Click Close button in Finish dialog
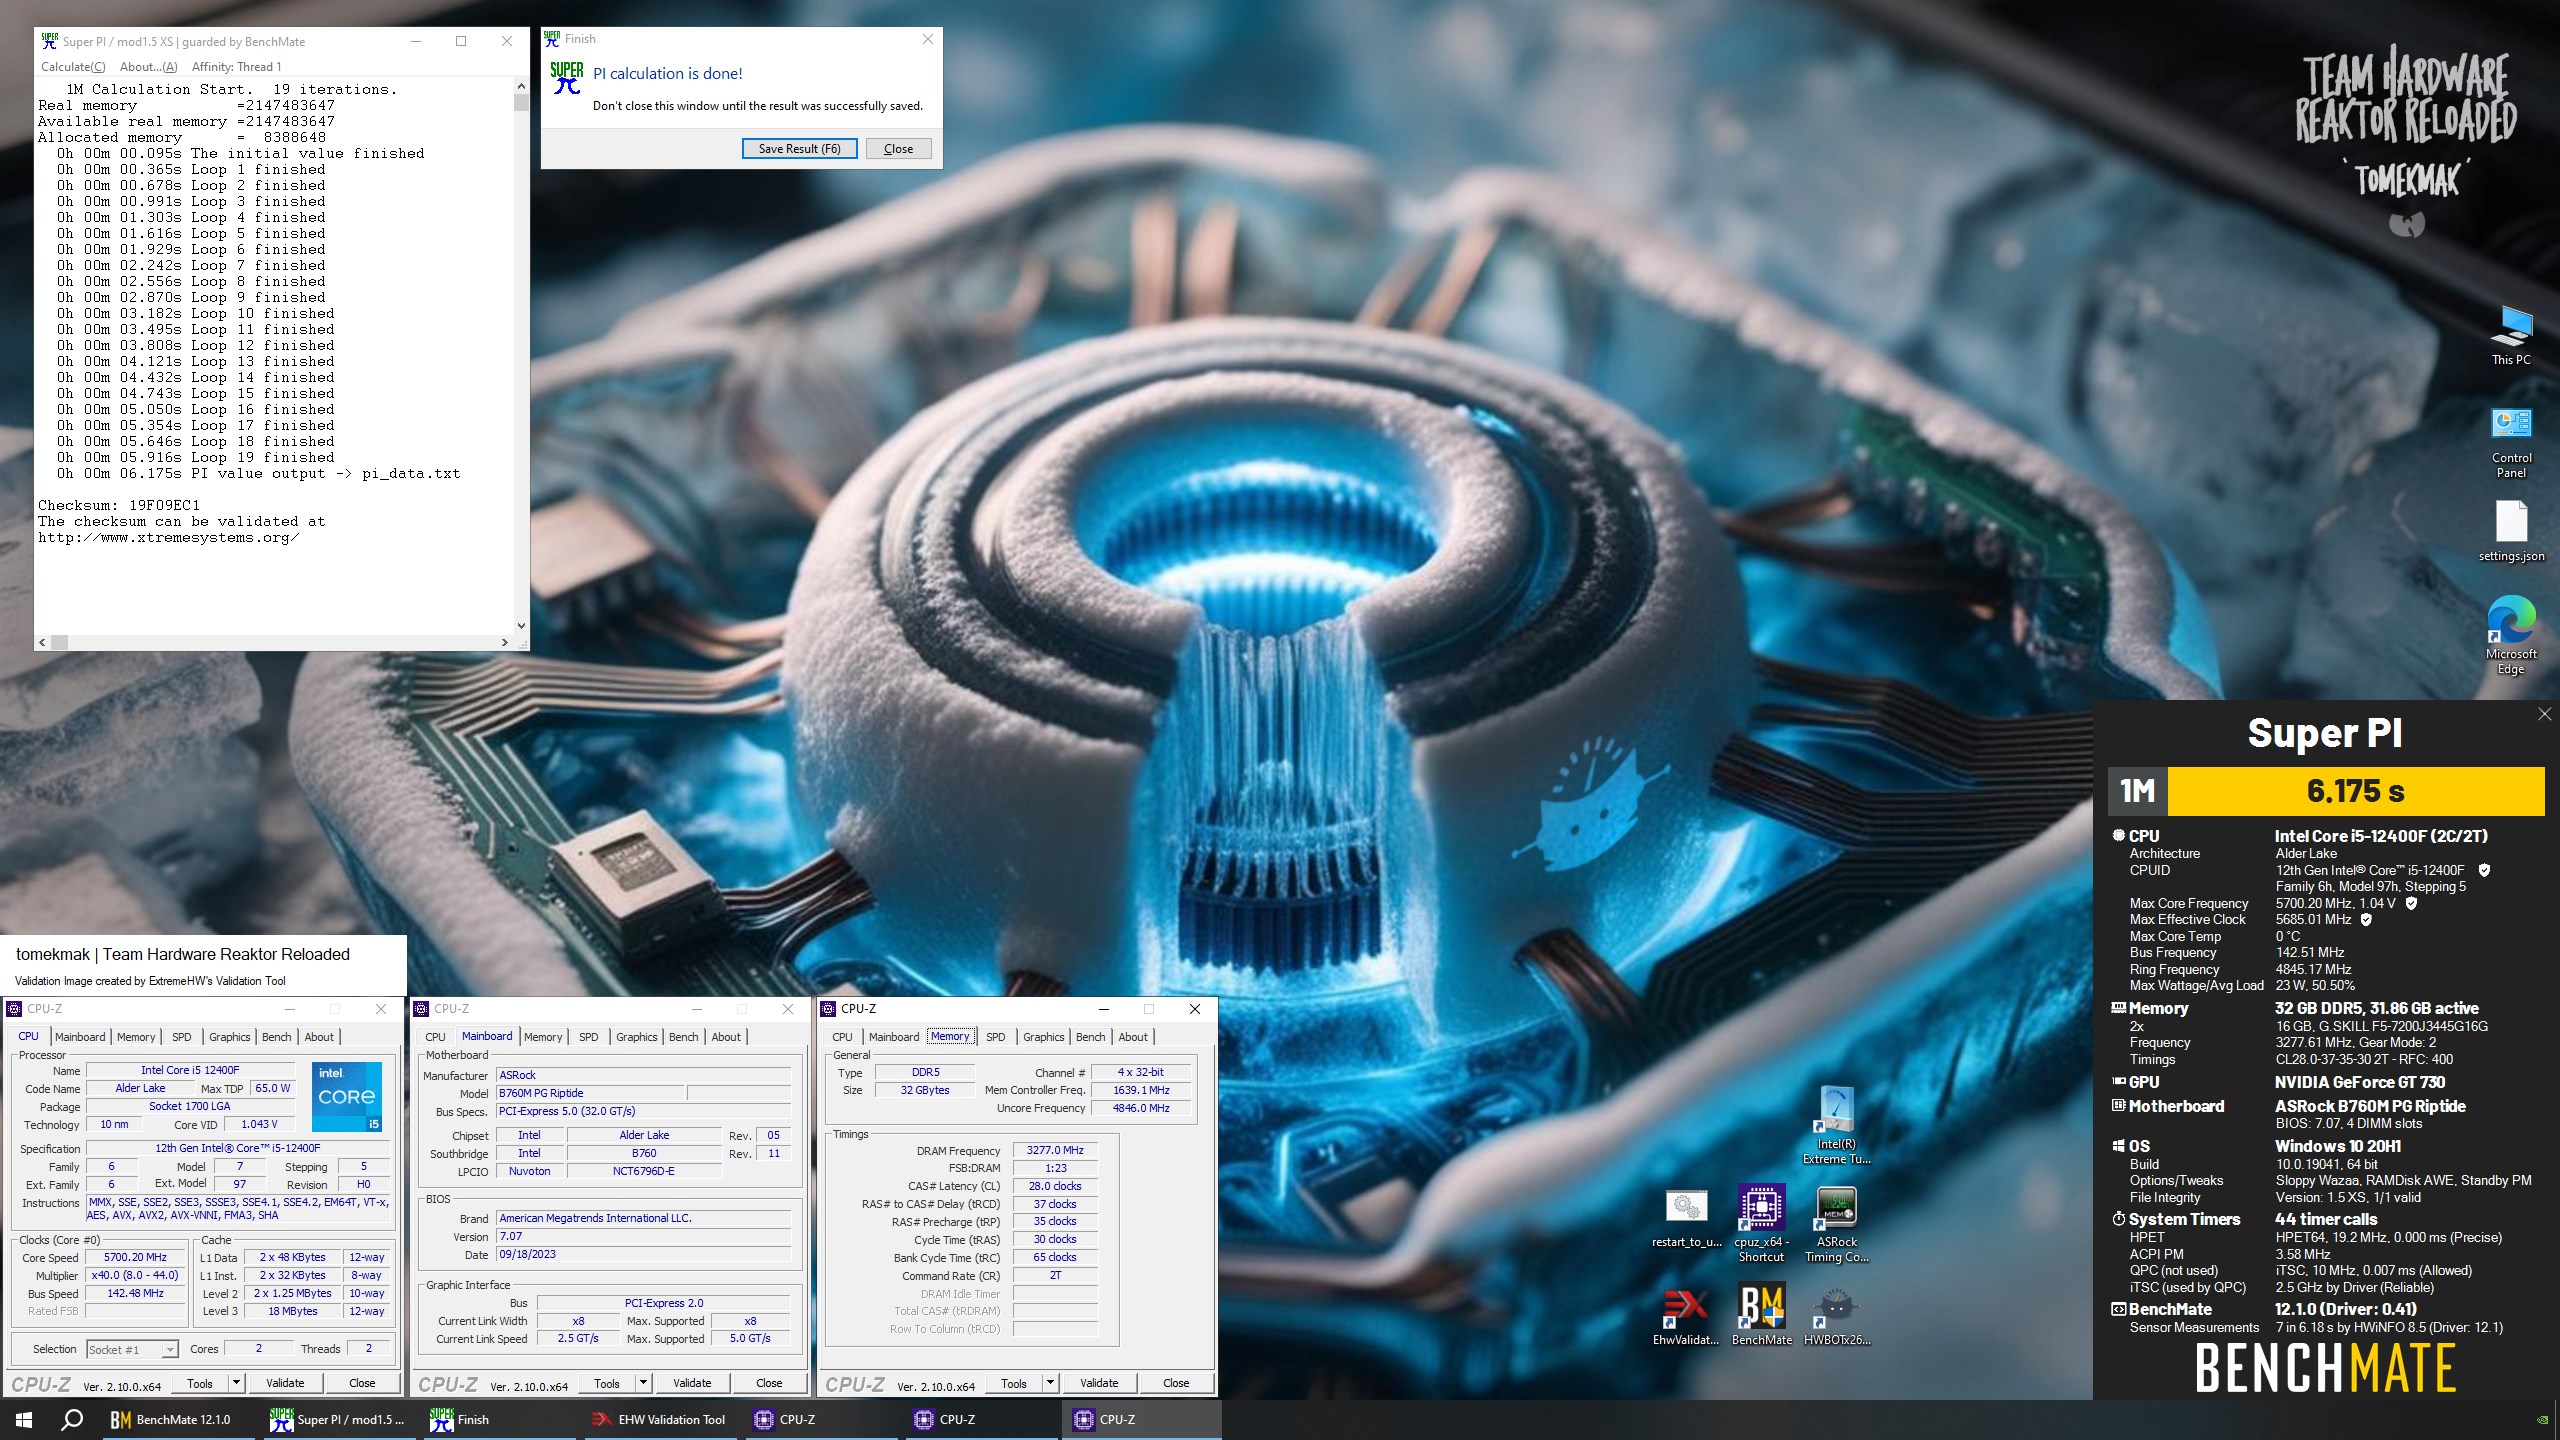This screenshot has height=1440, width=2560. tap(898, 149)
